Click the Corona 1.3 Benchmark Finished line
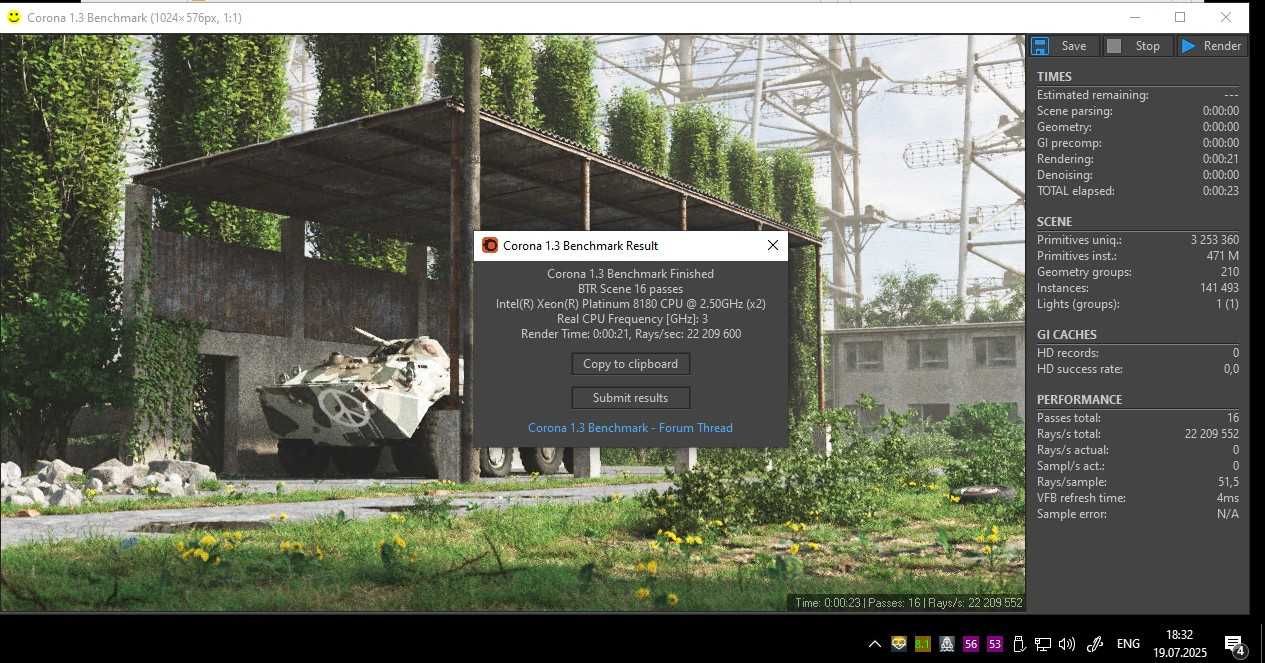Screen dimensions: 1265x663 (630, 274)
